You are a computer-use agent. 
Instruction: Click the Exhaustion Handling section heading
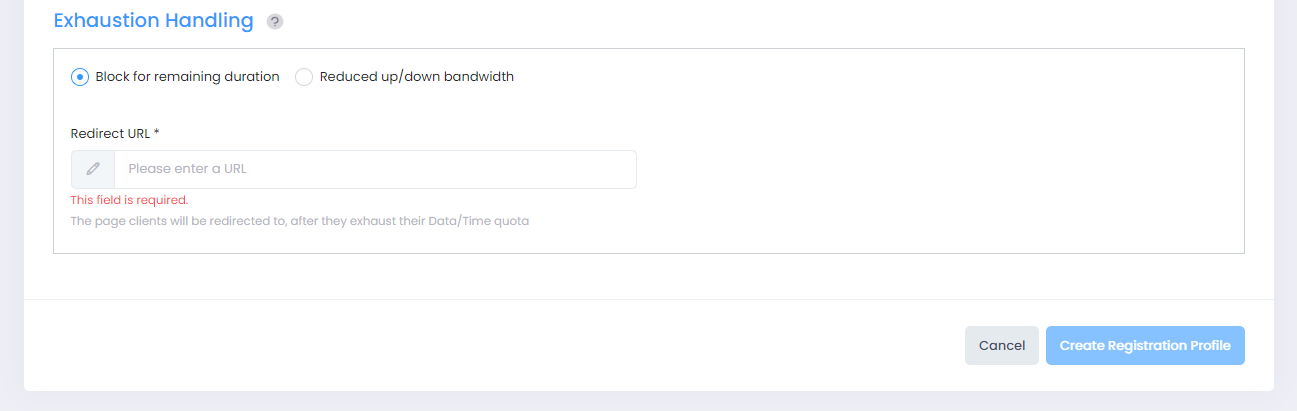[153, 21]
